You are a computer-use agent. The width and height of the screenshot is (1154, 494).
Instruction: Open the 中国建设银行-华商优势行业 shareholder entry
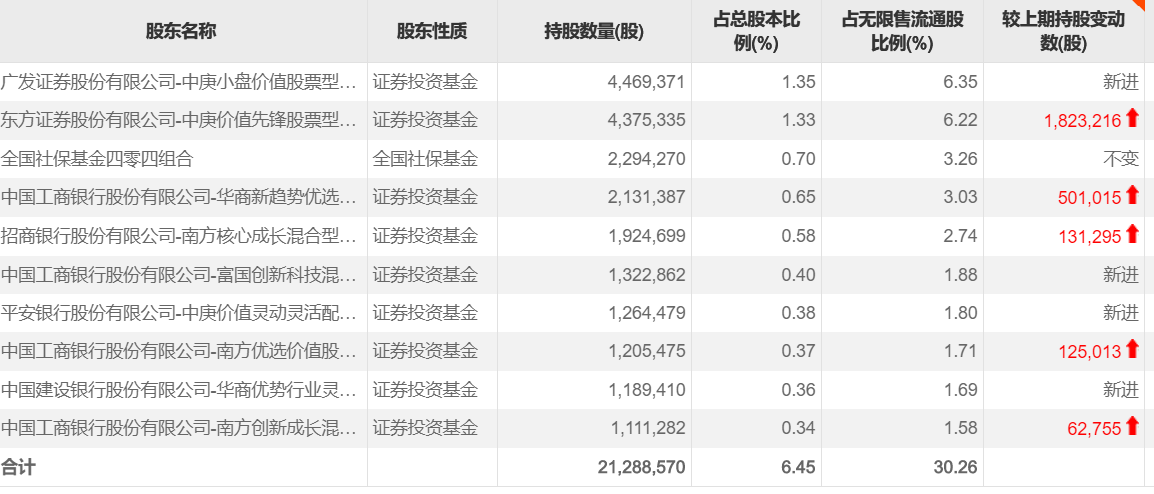pyautogui.click(x=180, y=389)
